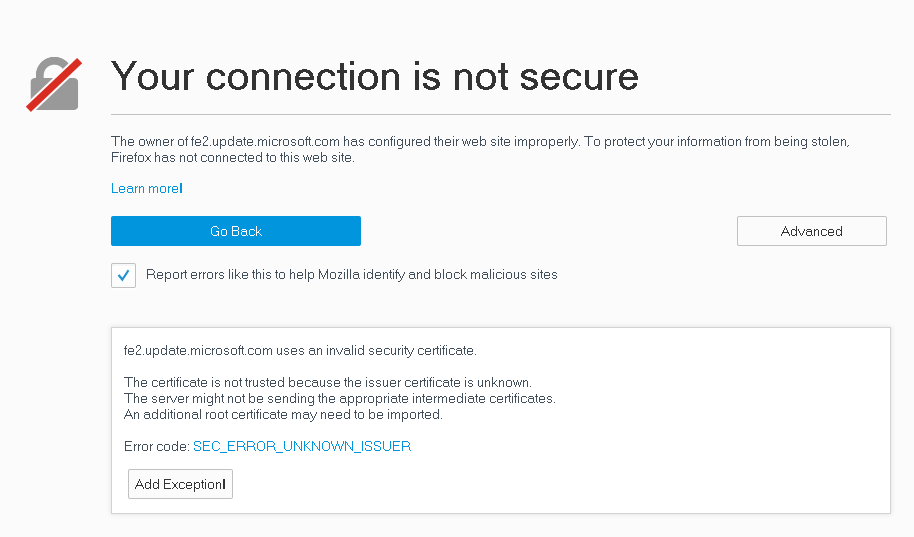
Task: Click 'Firefox has not connected to this web site'
Action: pos(233,157)
